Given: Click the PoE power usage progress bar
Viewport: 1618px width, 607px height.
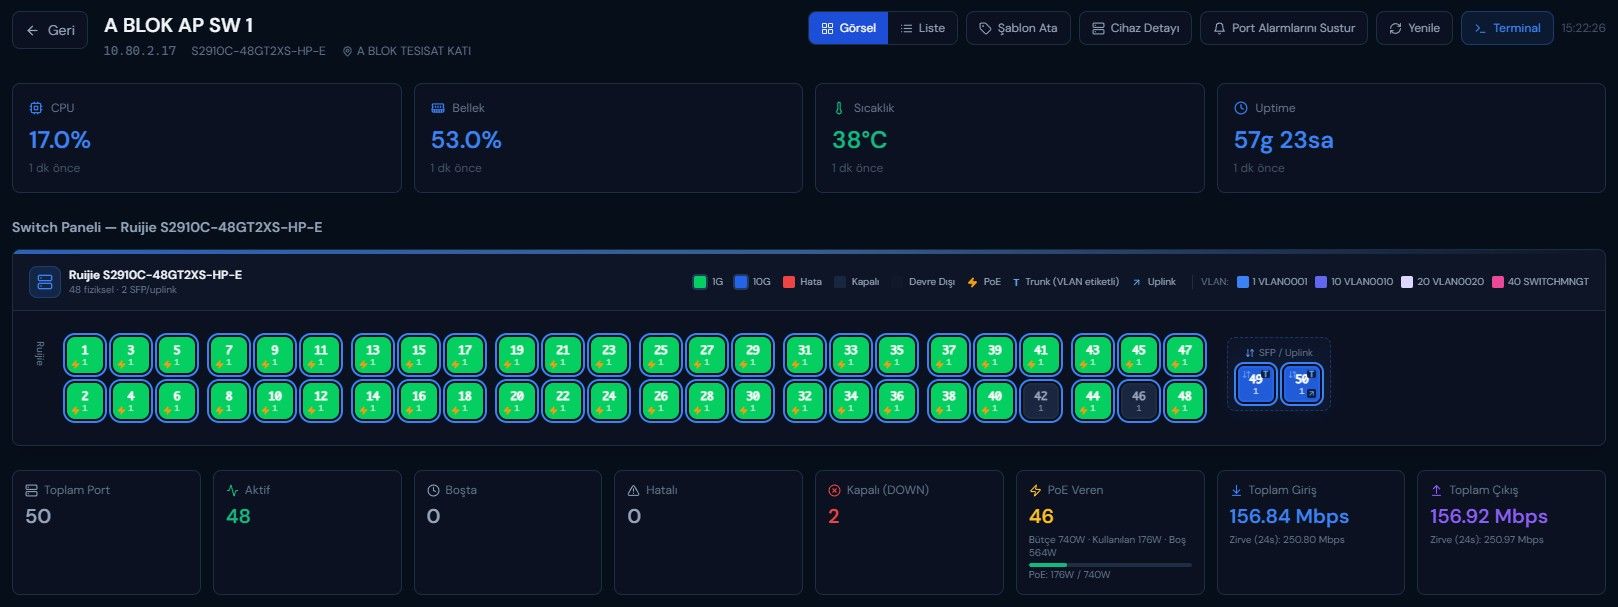Looking at the screenshot, I should coord(1110,565).
